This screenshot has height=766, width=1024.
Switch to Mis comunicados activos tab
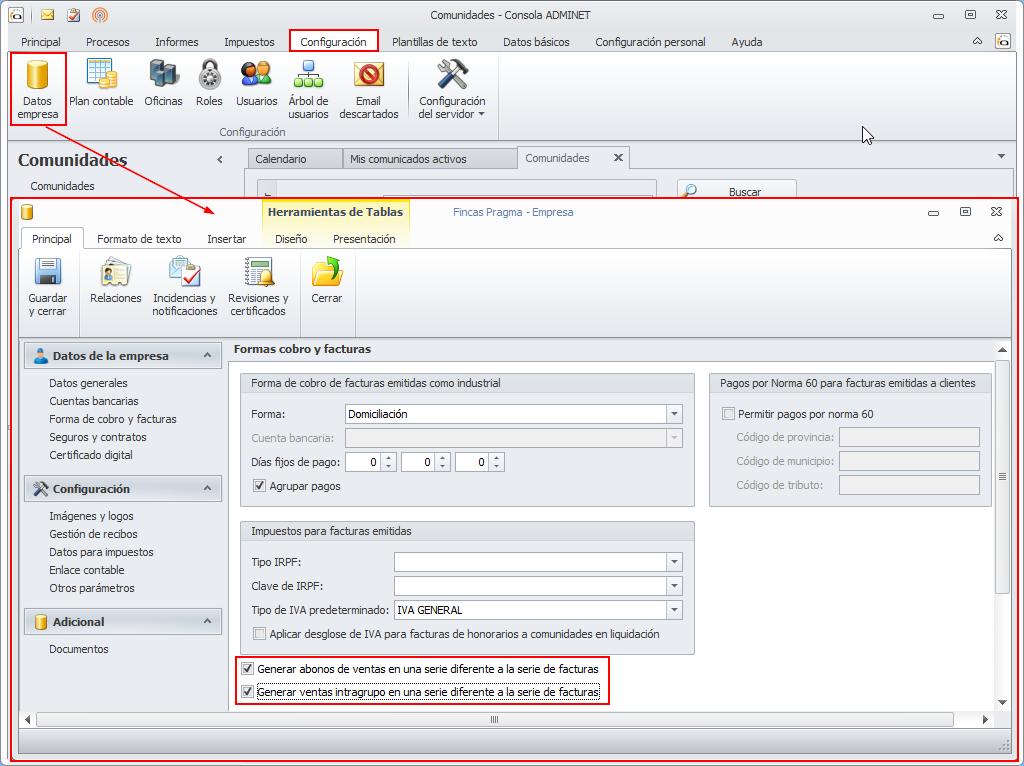coord(430,159)
